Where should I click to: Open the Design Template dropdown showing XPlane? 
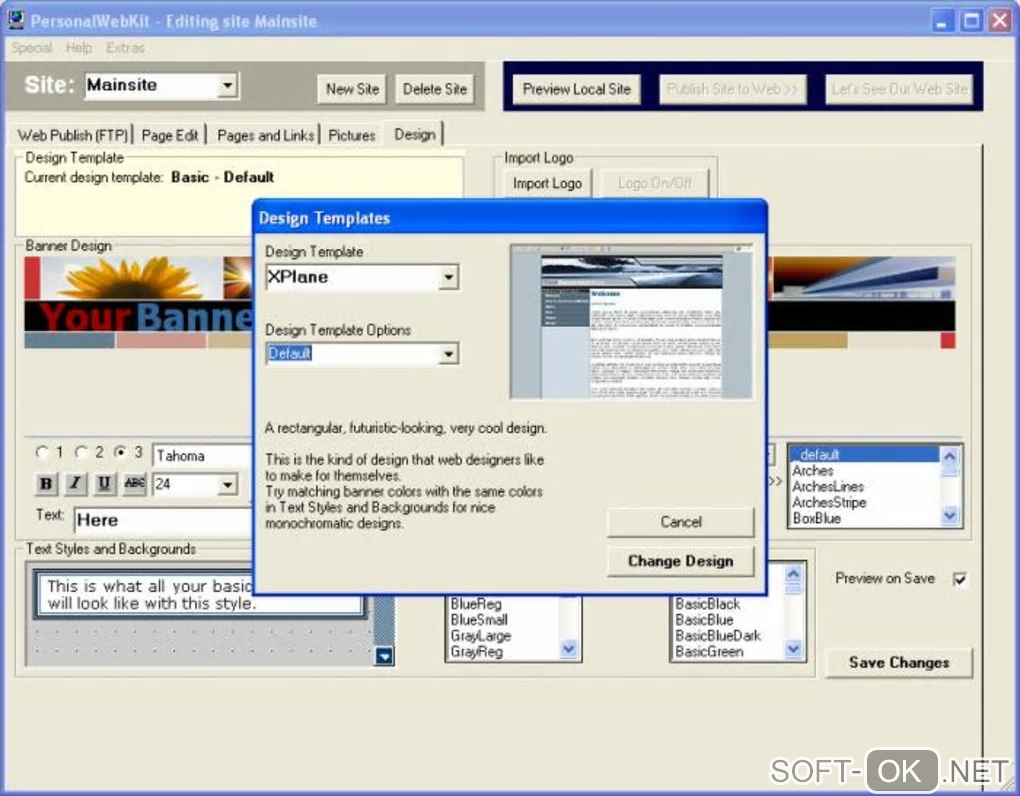(x=448, y=278)
